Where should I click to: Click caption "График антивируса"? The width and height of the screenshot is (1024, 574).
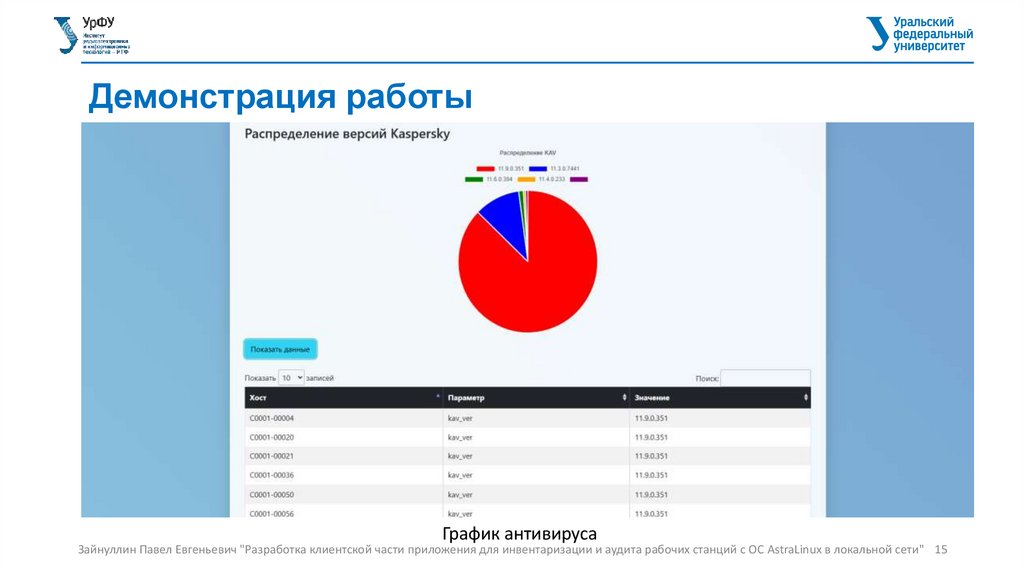point(520,534)
